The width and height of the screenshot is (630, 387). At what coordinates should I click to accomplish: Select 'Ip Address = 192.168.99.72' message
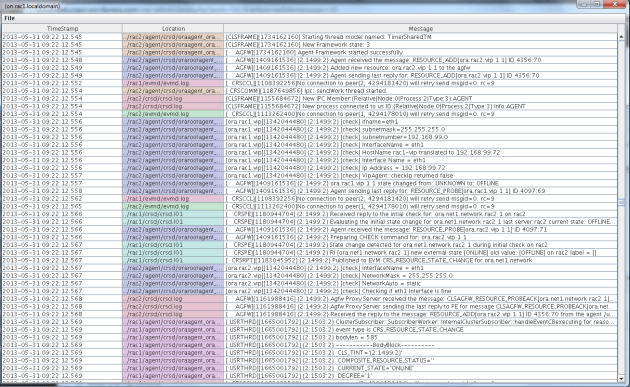point(420,168)
